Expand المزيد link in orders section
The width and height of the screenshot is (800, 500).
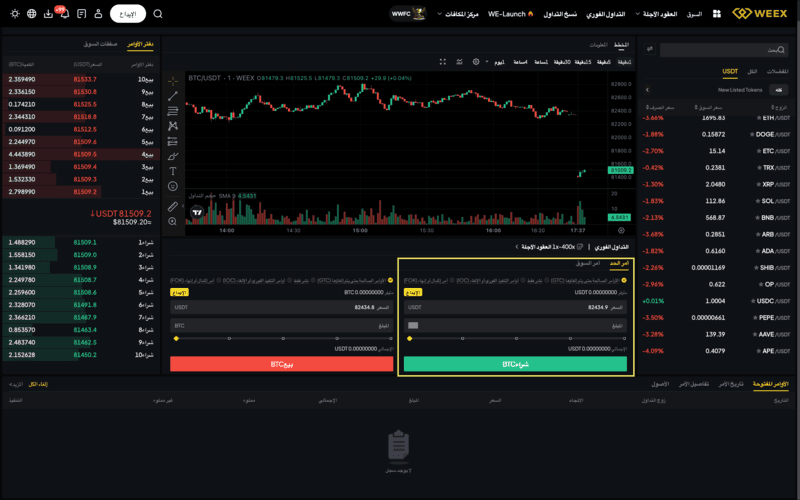point(16,384)
